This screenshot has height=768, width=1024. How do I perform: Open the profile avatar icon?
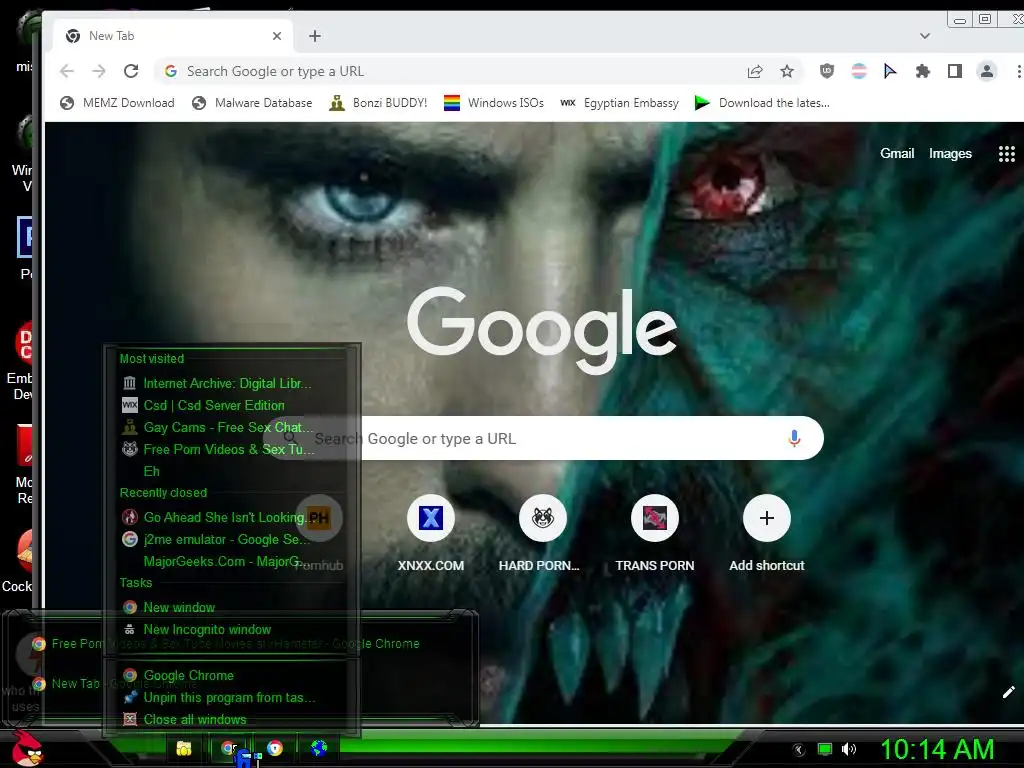[x=987, y=71]
